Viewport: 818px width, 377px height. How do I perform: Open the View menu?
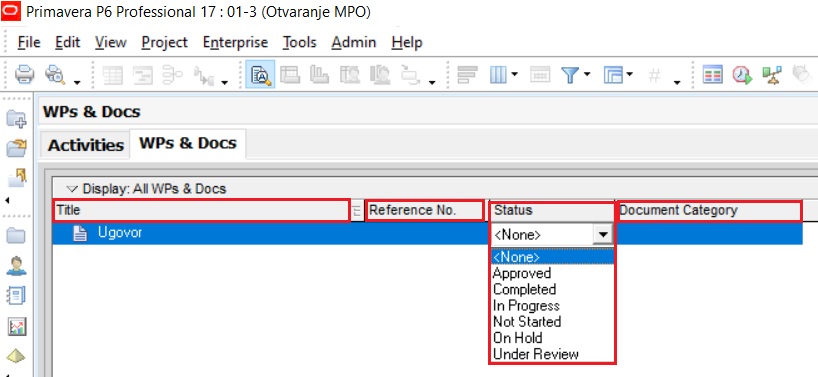pos(111,42)
